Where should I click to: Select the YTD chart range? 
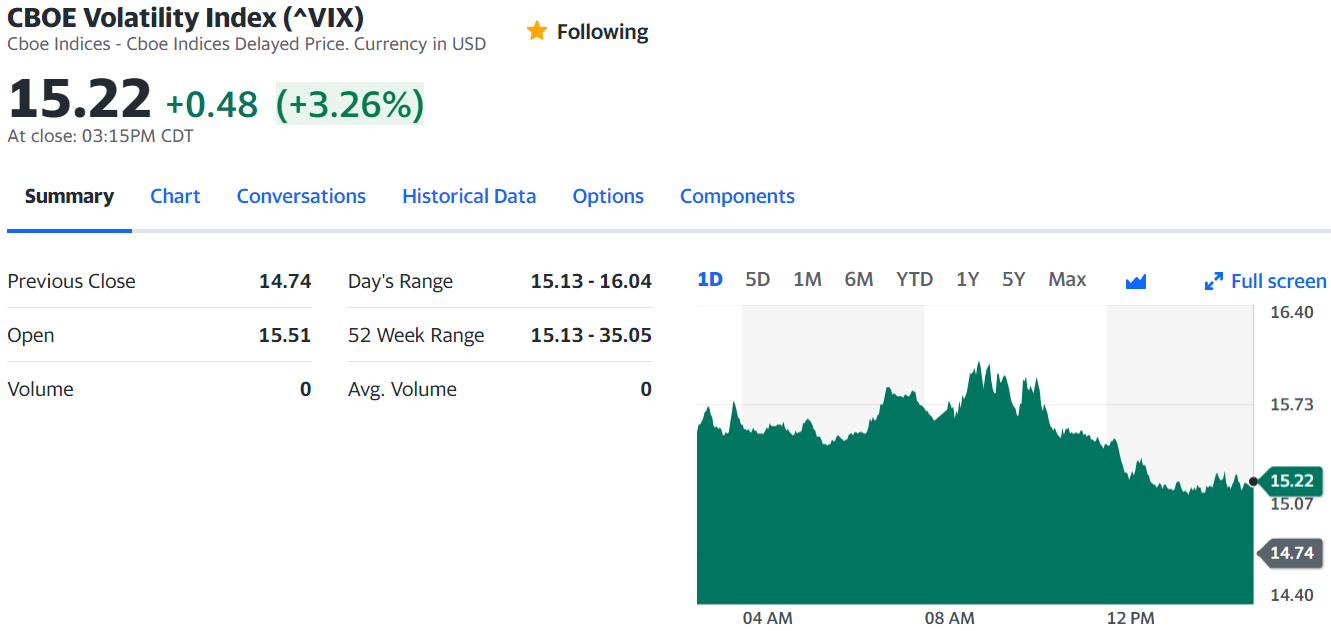click(914, 280)
